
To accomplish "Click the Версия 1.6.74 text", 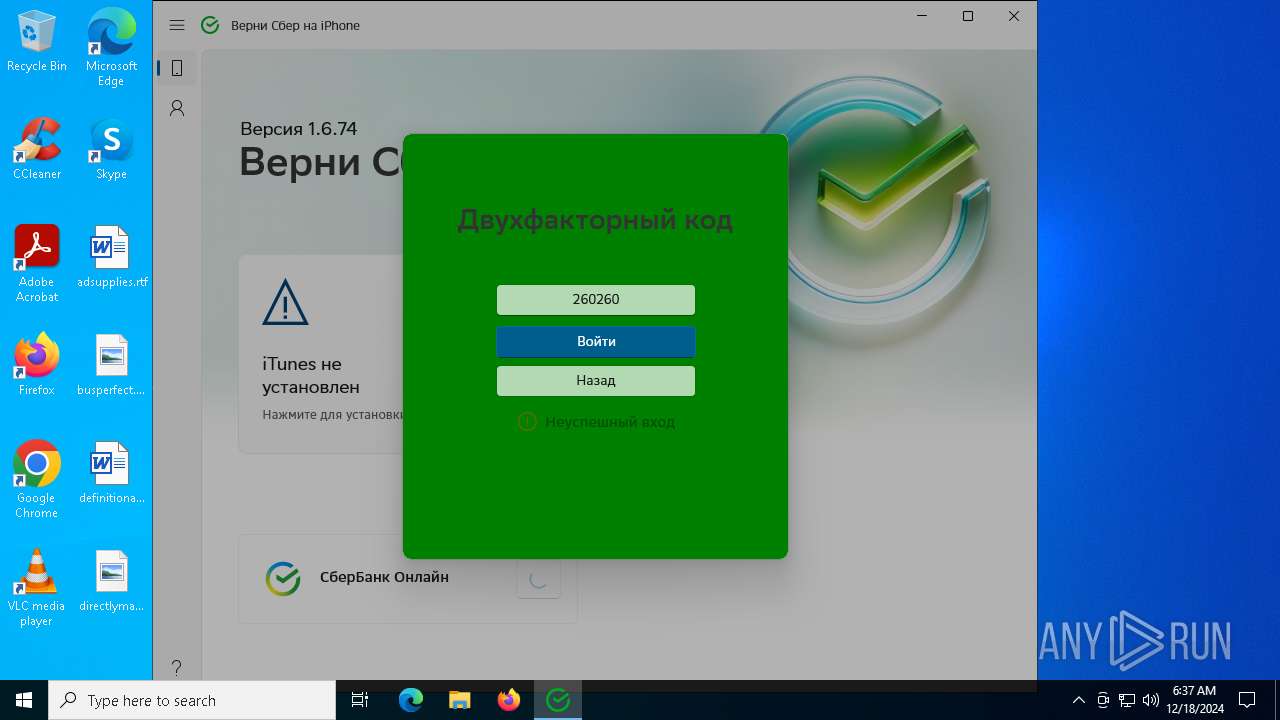I will coord(298,129).
